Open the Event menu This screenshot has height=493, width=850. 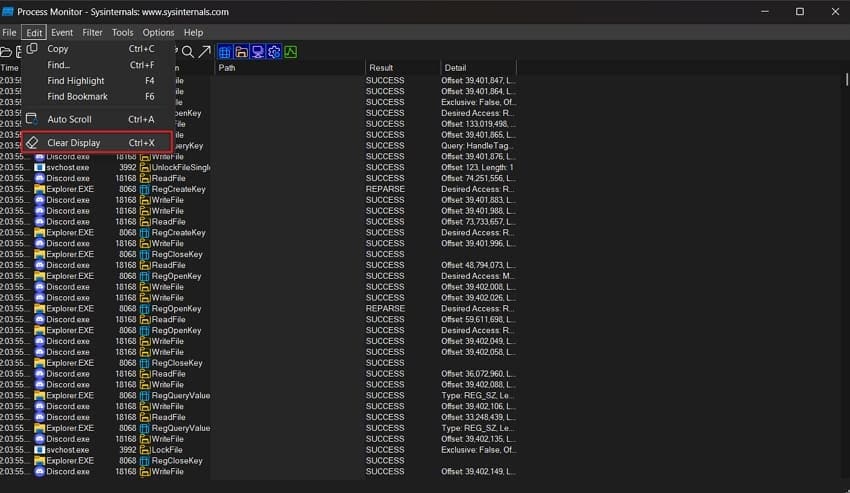62,33
